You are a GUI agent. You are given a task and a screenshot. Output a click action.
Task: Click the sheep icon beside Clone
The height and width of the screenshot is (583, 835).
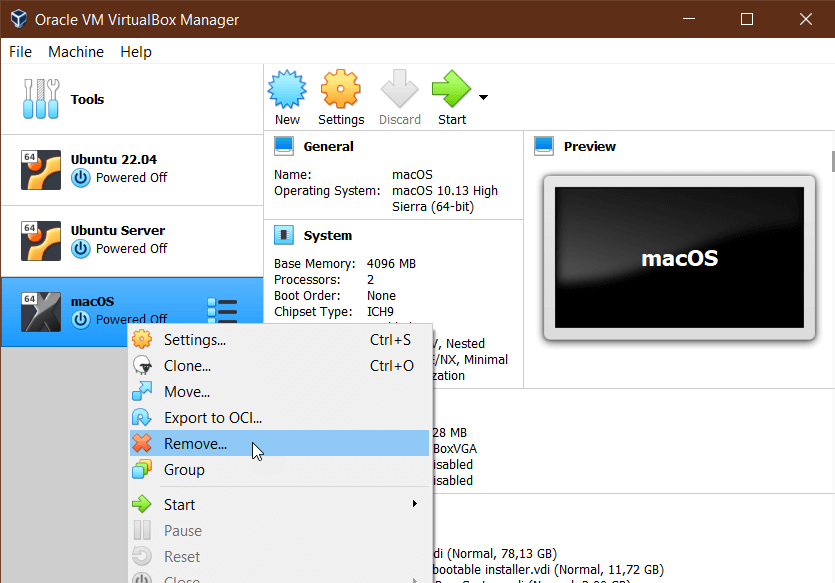pyautogui.click(x=142, y=365)
